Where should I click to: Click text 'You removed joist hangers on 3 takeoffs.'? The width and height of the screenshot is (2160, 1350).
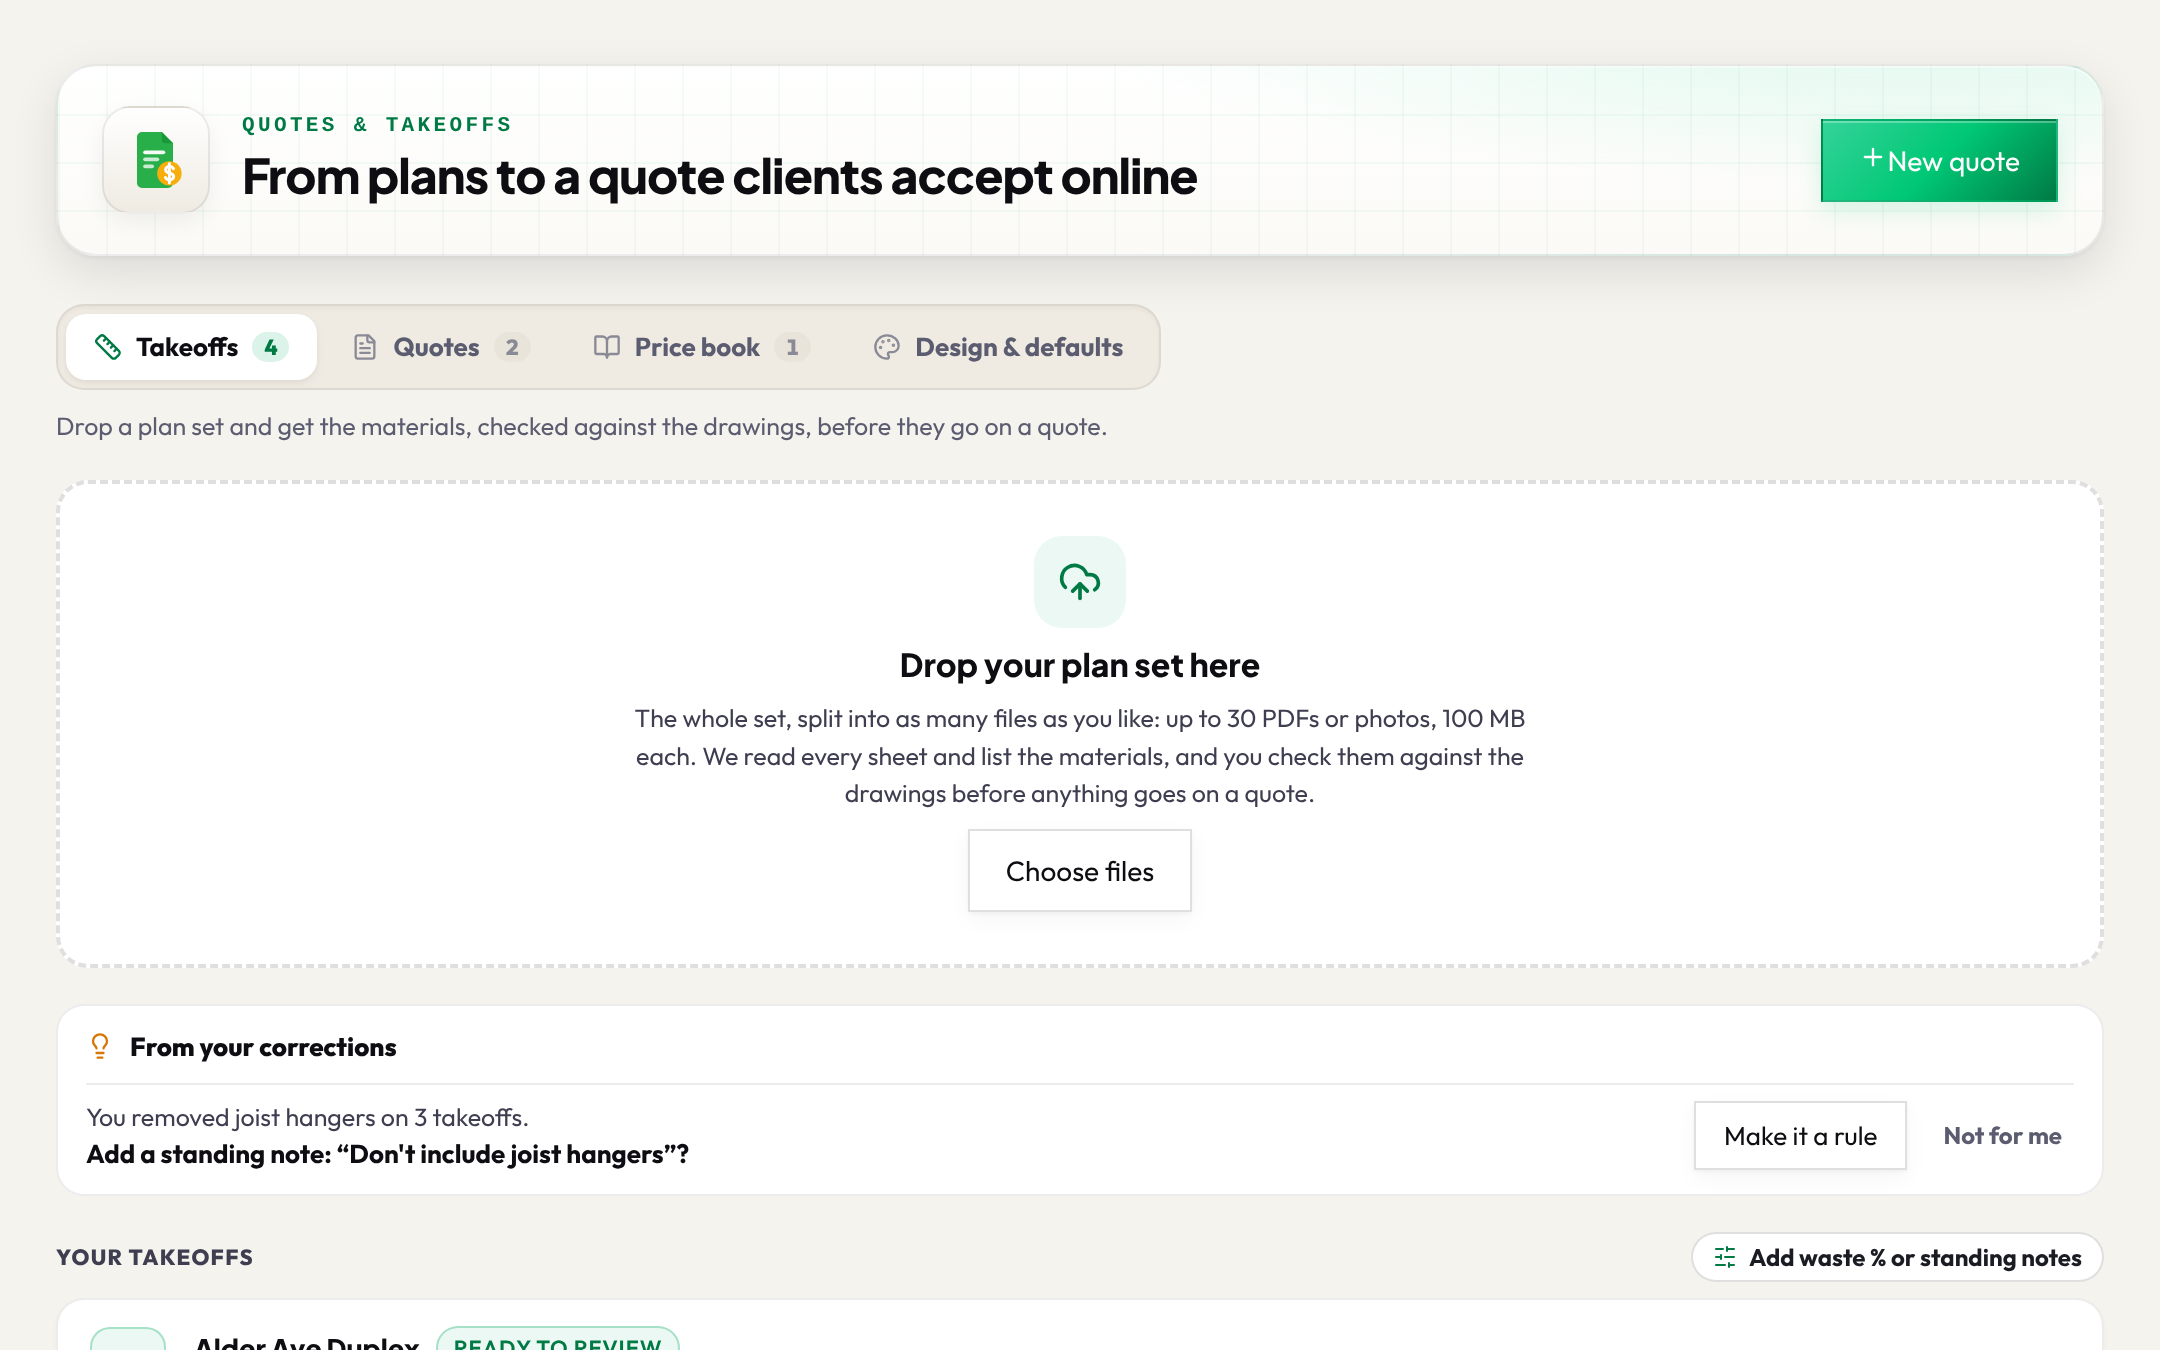point(307,1117)
